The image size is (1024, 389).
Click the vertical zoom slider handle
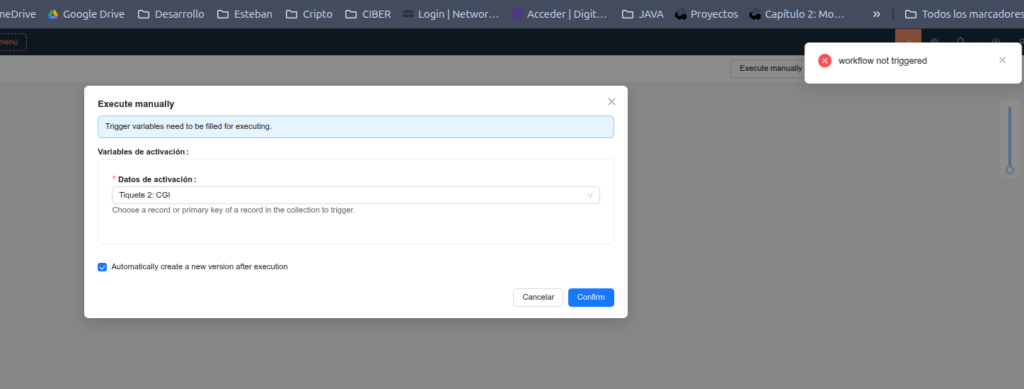(1010, 170)
